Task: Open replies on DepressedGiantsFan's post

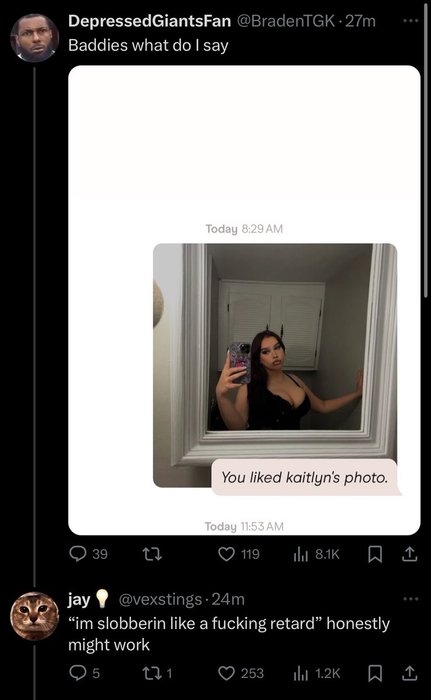Action: pos(88,554)
